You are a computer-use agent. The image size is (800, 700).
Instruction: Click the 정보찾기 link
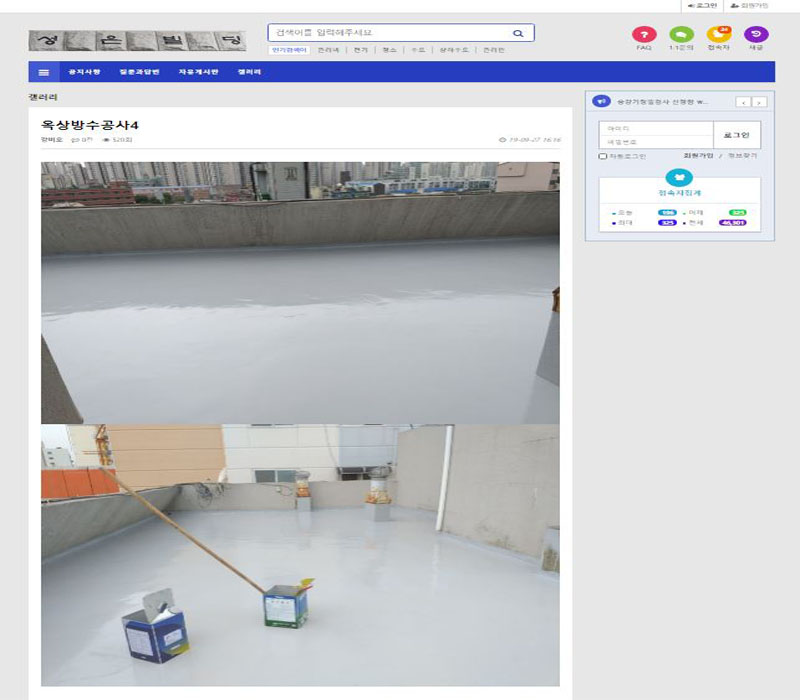[742, 156]
